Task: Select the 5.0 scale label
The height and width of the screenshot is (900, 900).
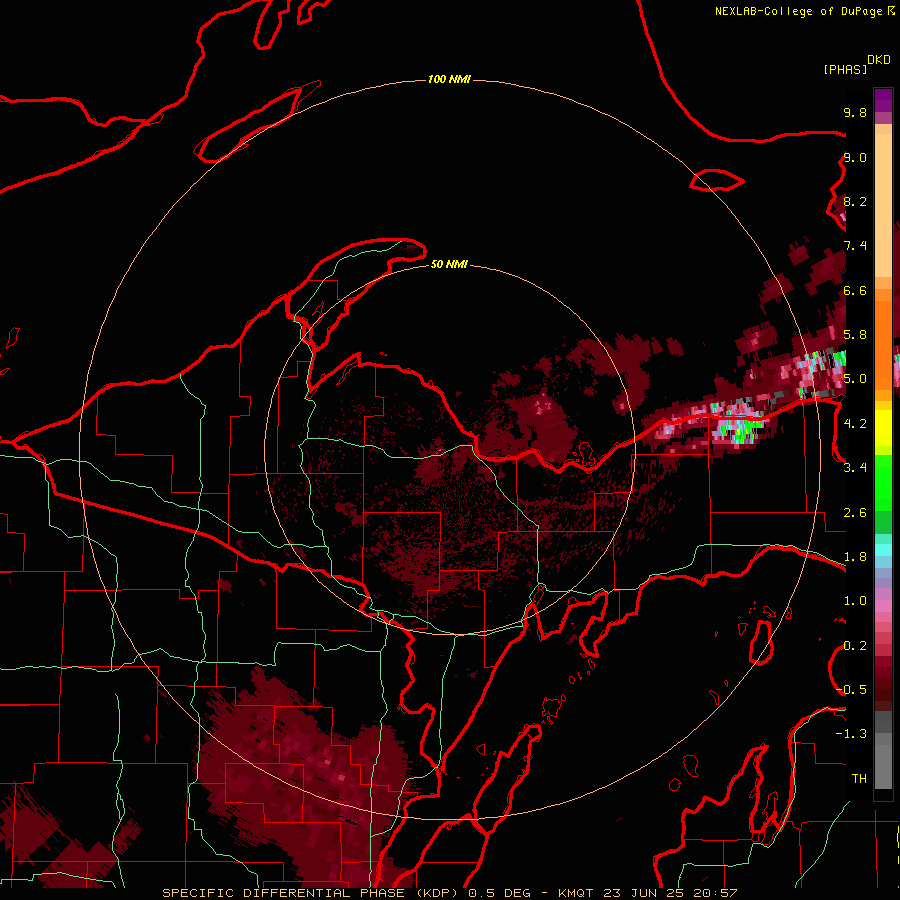Action: pyautogui.click(x=855, y=379)
